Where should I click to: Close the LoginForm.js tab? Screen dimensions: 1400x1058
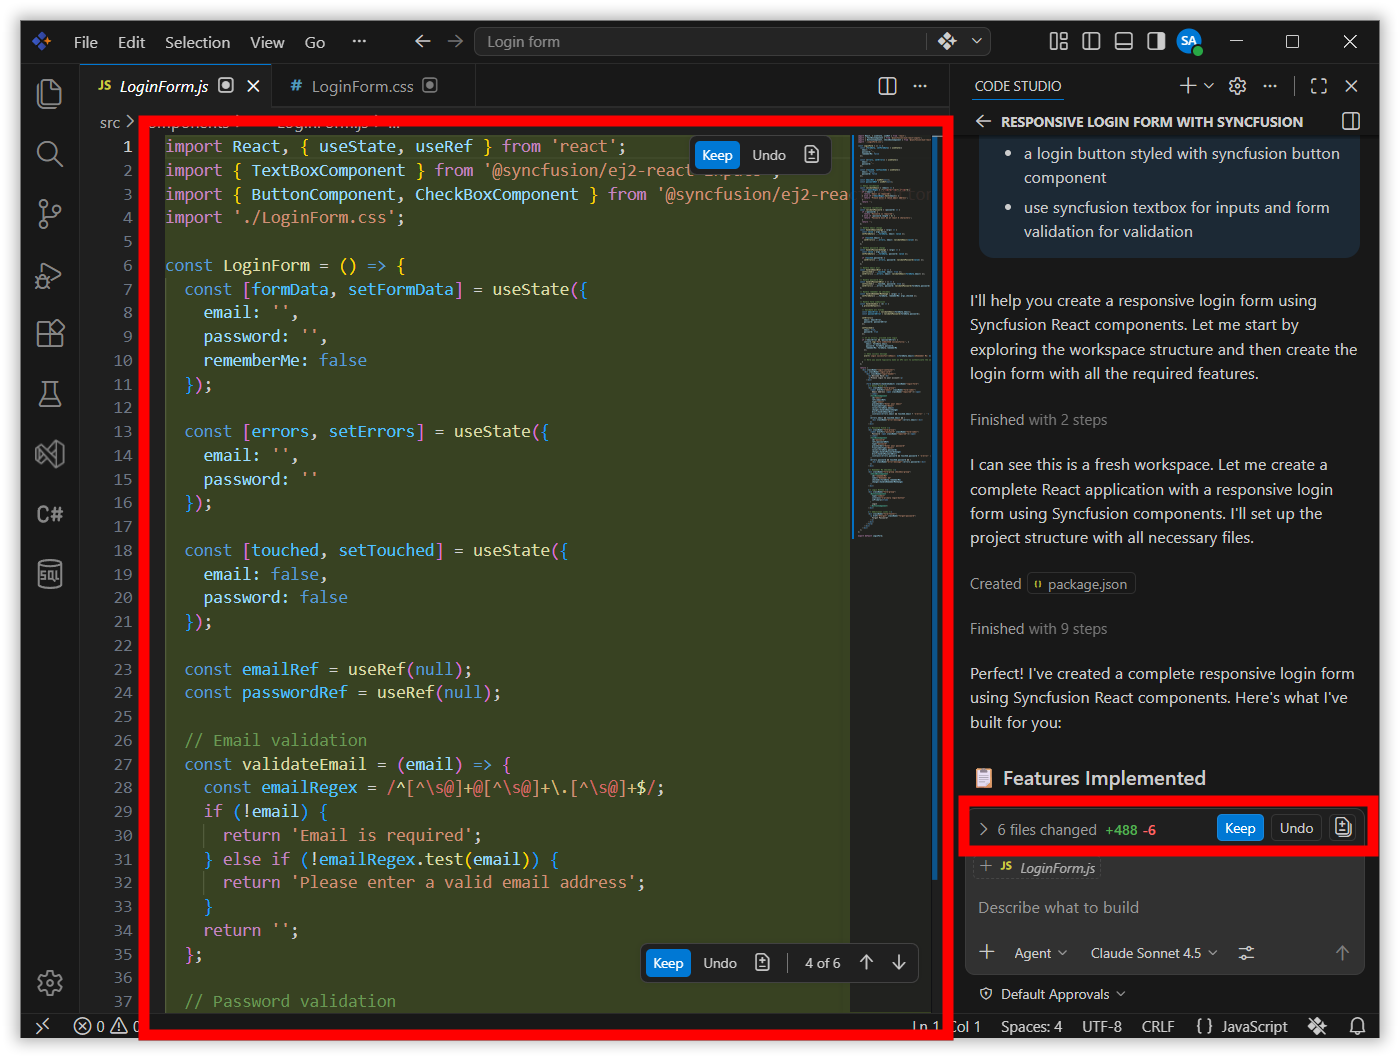tap(253, 86)
